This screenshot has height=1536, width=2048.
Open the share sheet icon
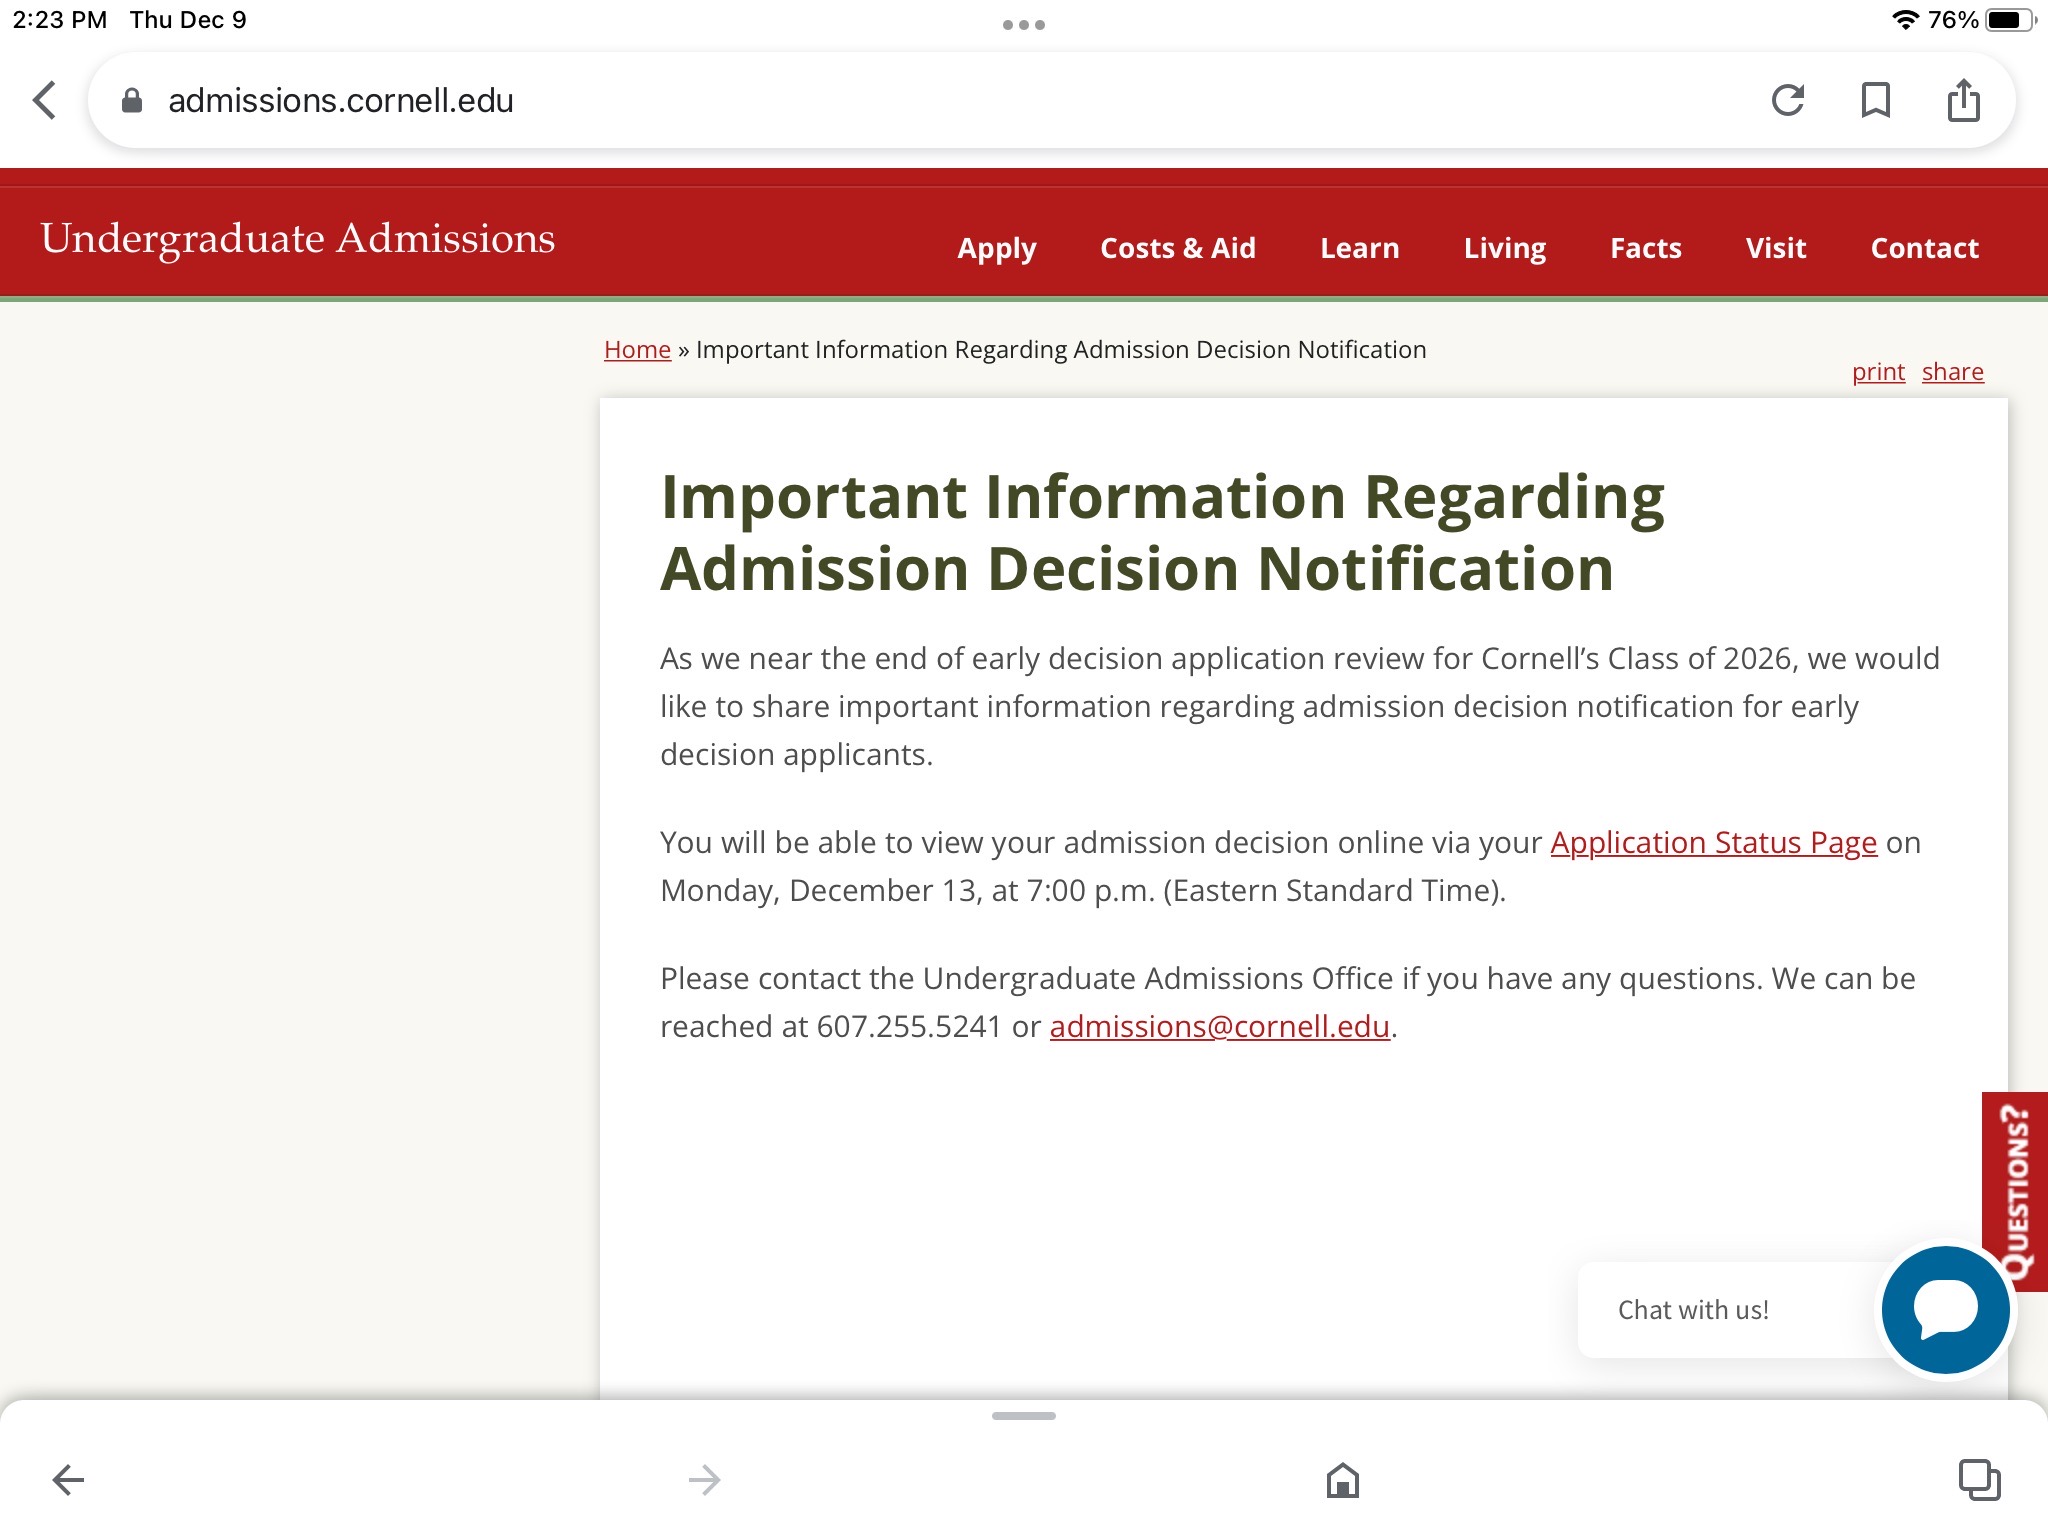click(x=1963, y=100)
